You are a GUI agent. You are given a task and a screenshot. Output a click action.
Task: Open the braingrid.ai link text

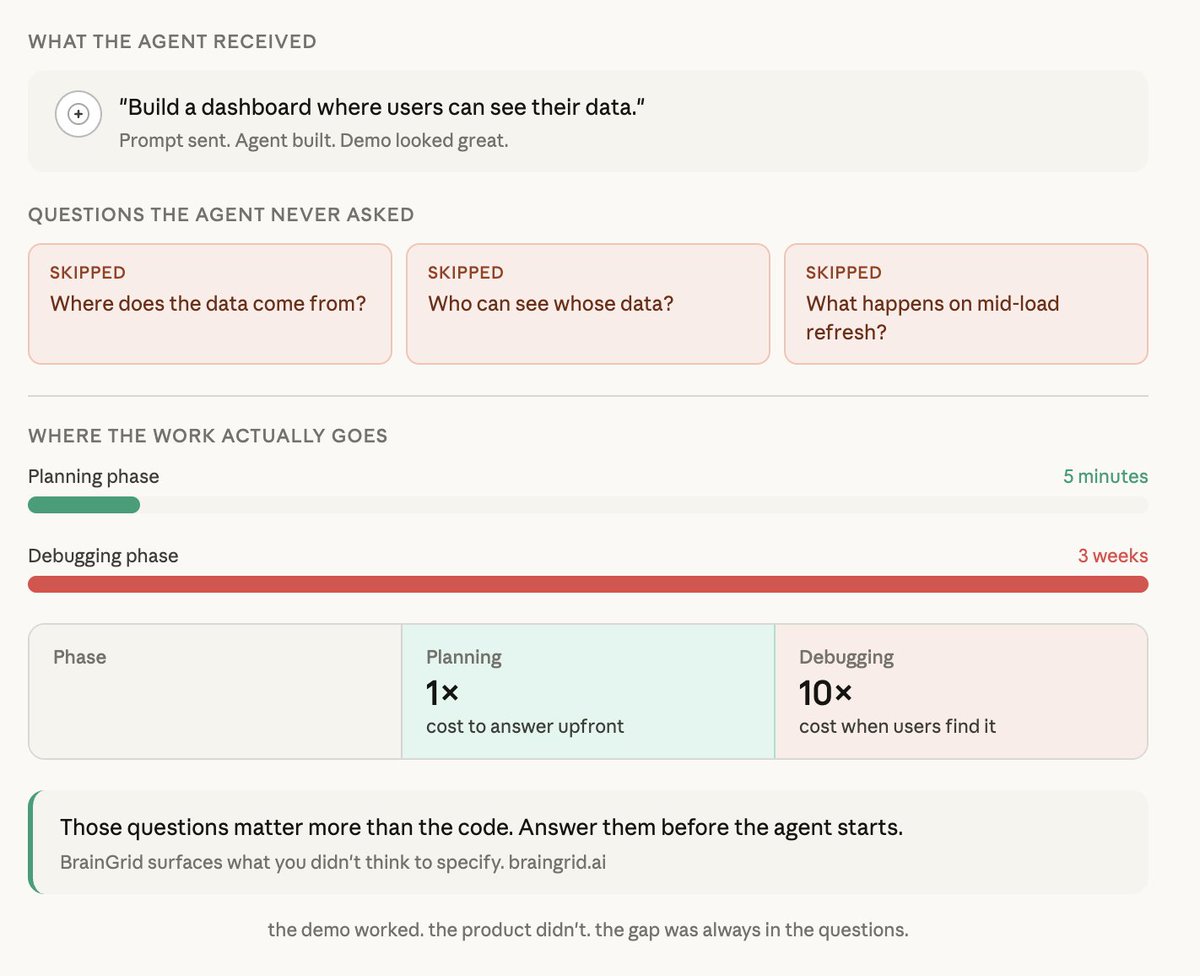(x=557, y=861)
